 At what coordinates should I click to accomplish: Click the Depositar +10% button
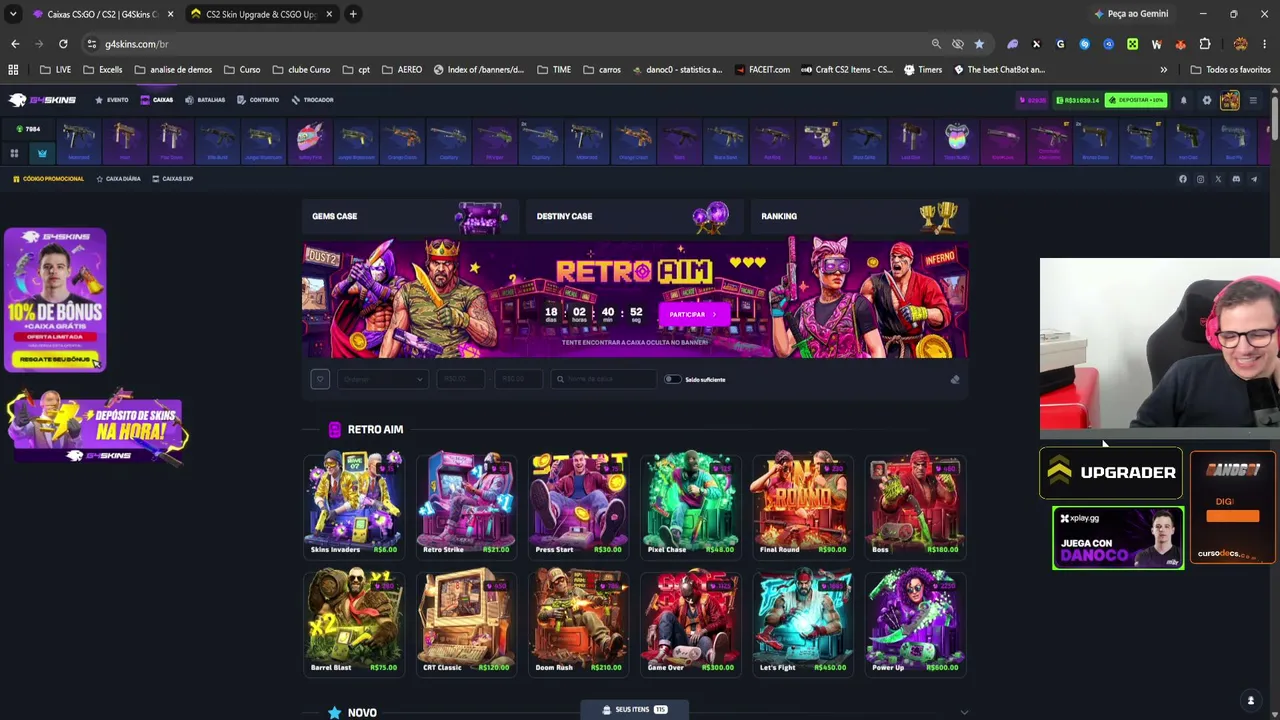(1138, 100)
